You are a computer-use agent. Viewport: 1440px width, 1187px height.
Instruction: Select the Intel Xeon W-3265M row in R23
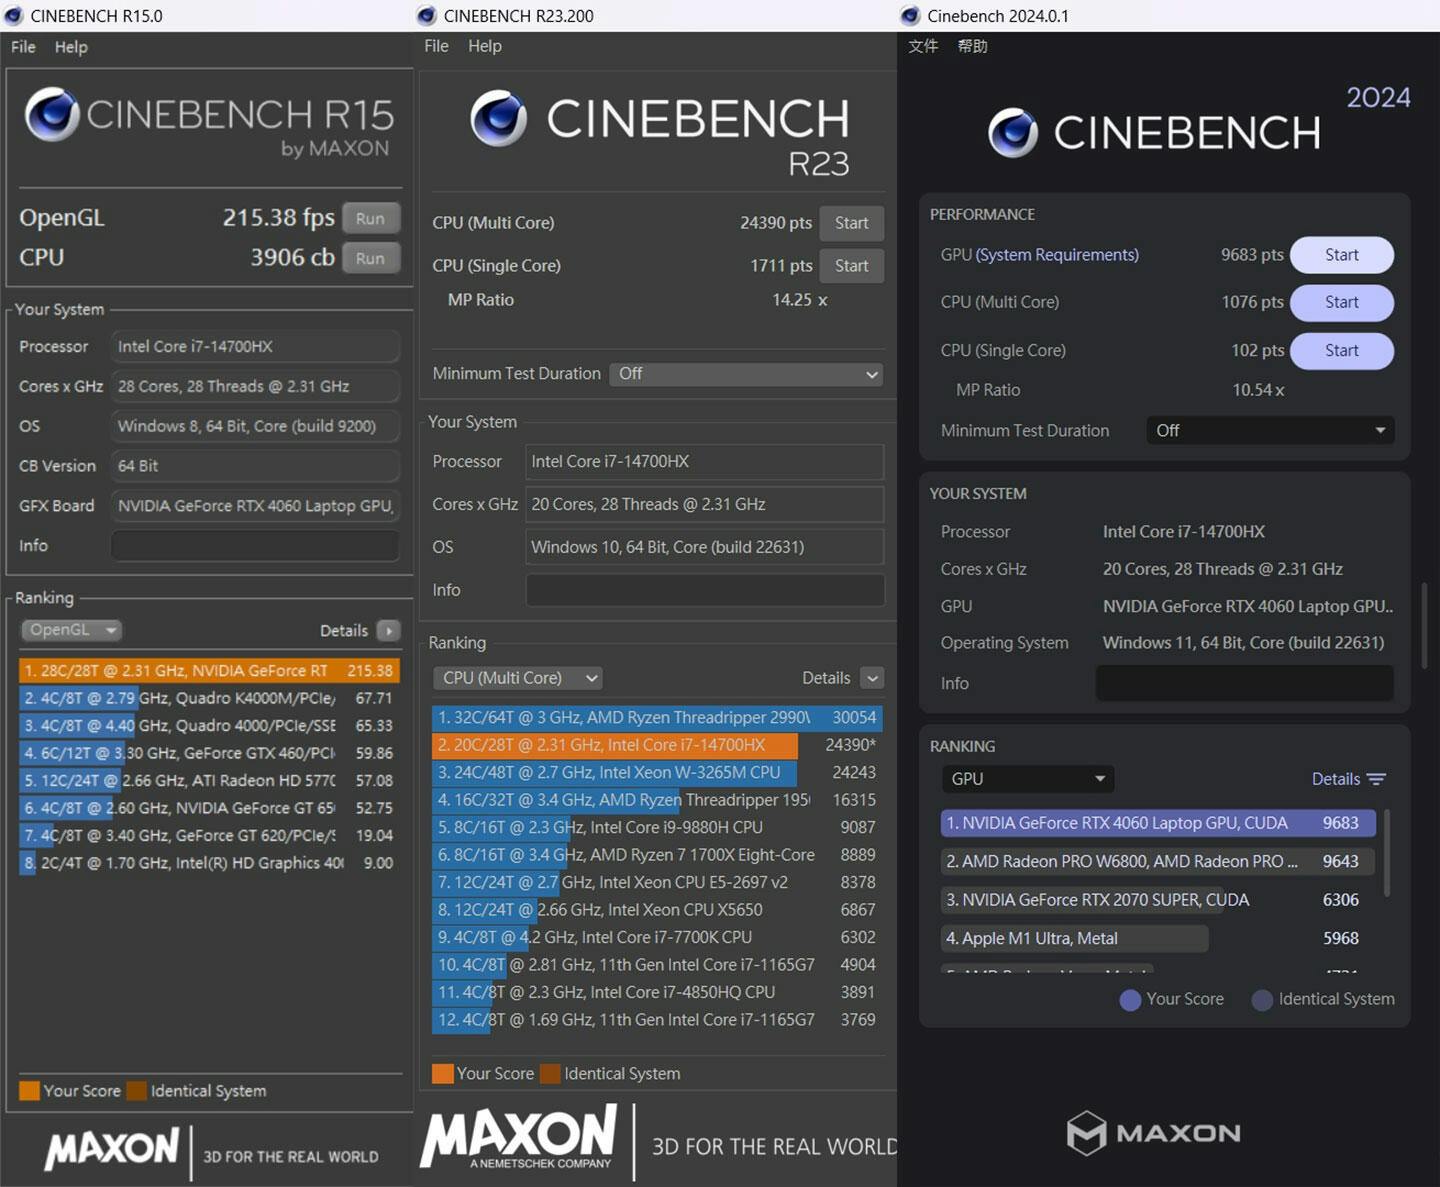click(657, 773)
